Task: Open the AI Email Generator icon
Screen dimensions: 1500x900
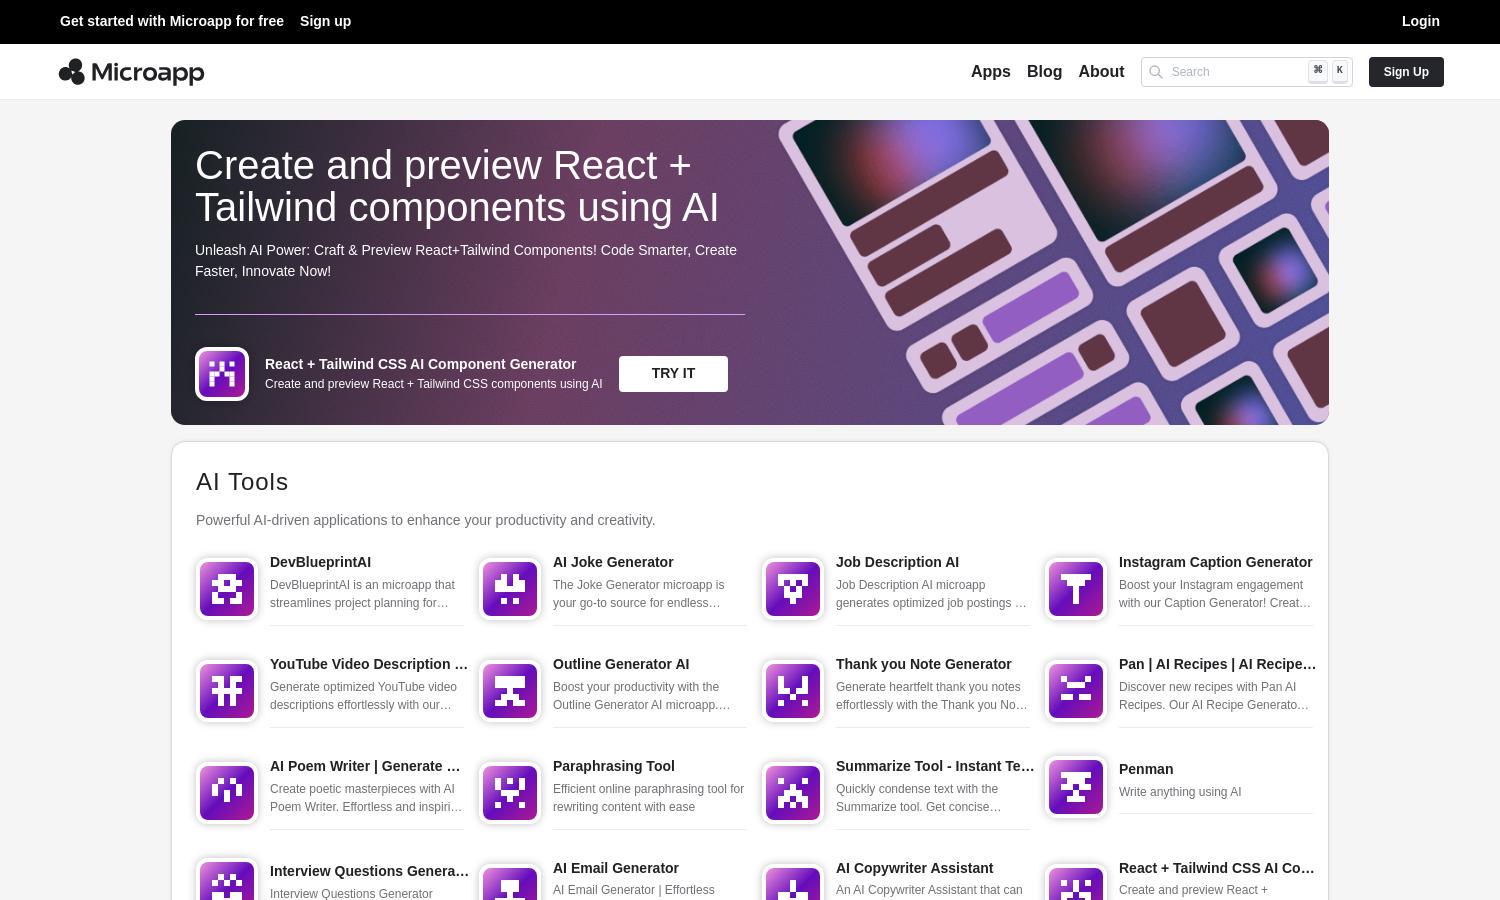Action: [510, 882]
